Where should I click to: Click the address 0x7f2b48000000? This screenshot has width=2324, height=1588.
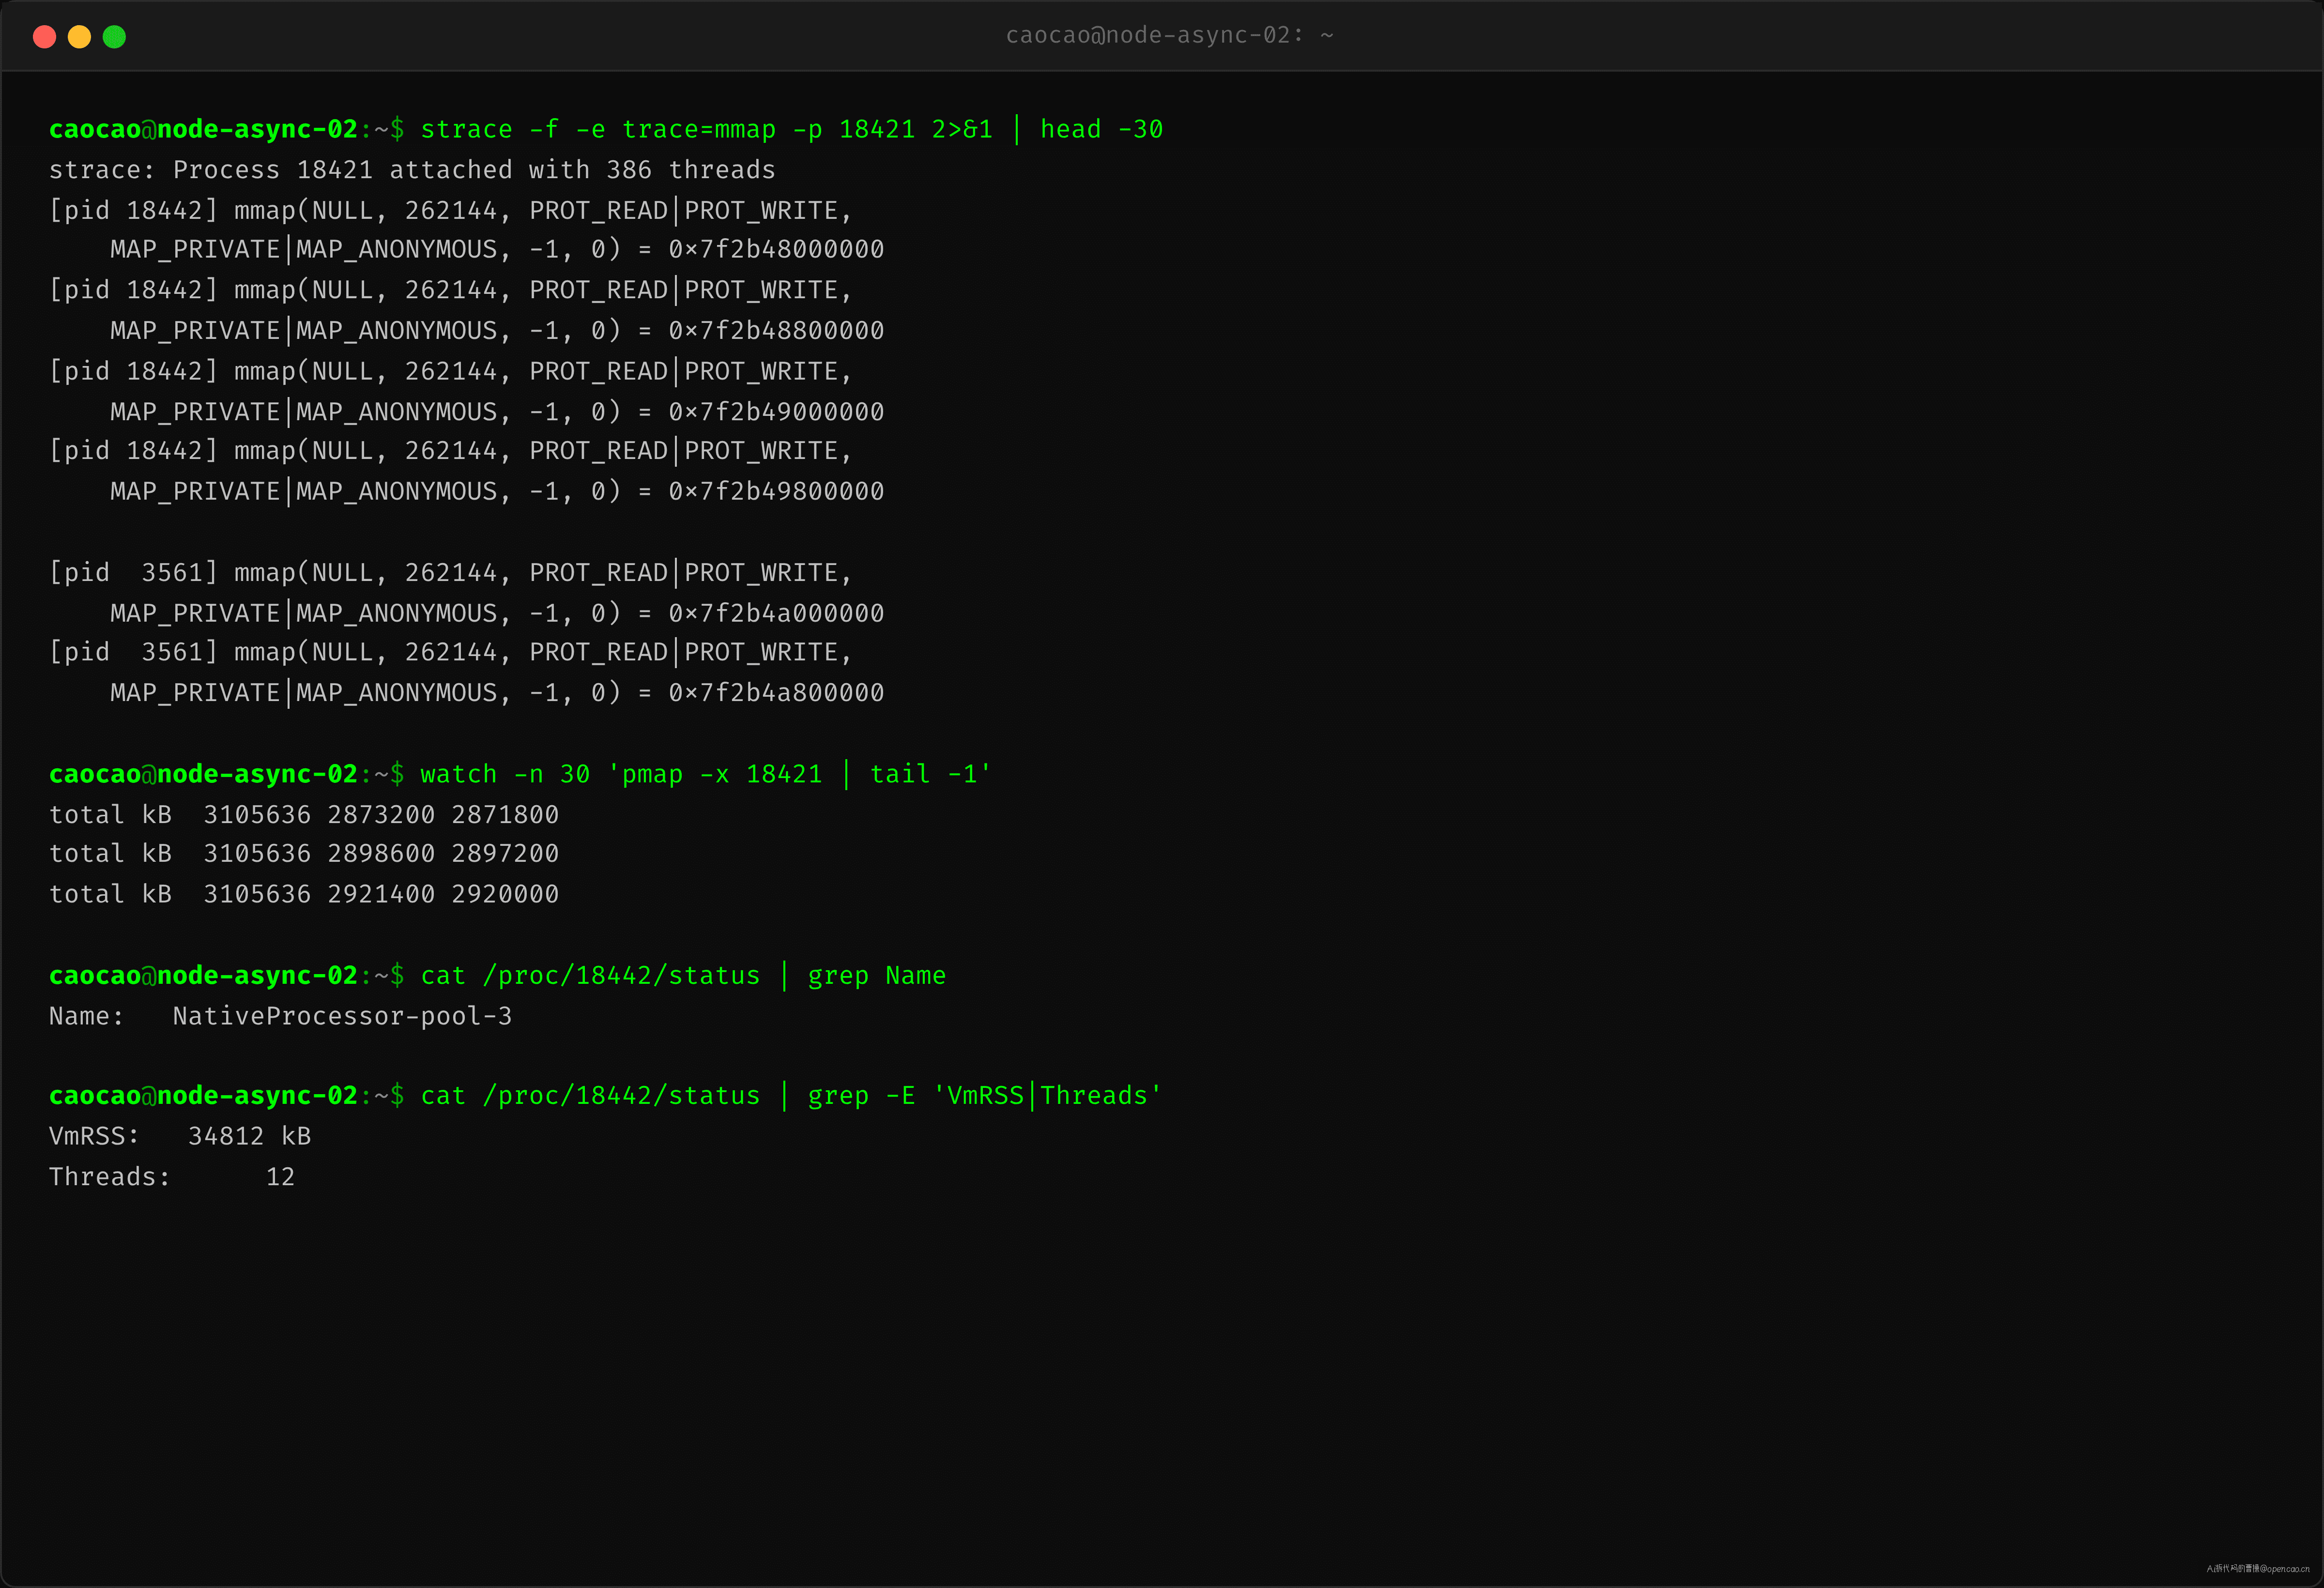click(x=776, y=249)
